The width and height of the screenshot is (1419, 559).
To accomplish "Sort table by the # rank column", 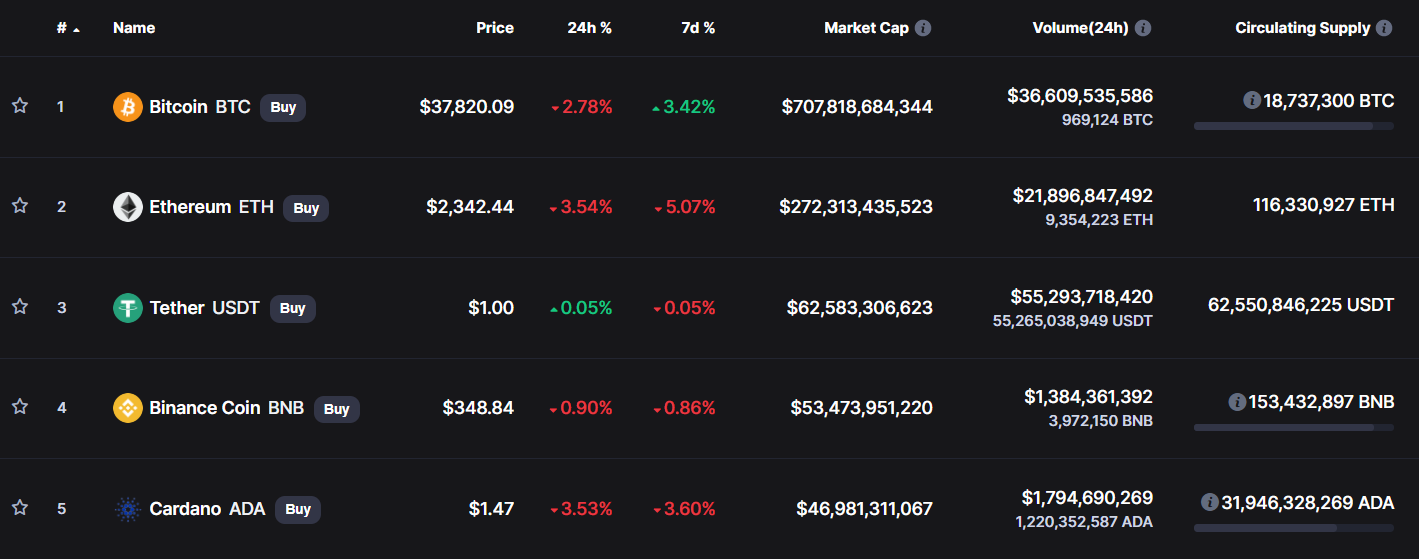I will [x=68, y=28].
